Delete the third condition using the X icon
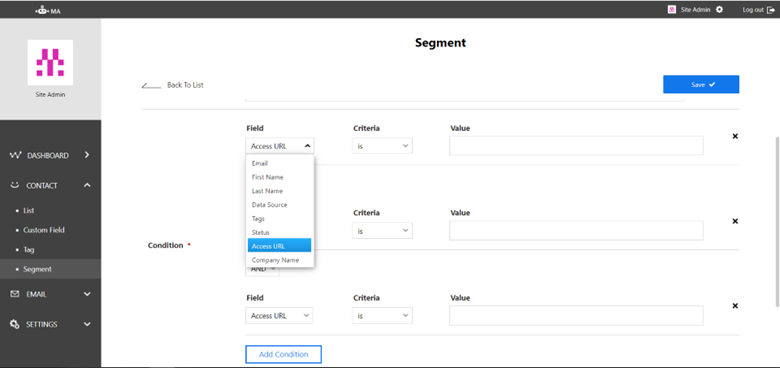 (x=735, y=306)
